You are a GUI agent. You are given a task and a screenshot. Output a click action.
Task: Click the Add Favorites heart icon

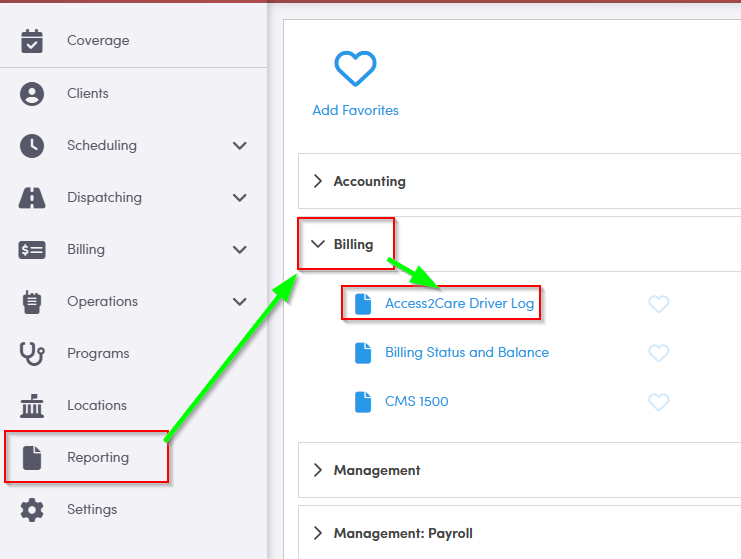[x=355, y=69]
